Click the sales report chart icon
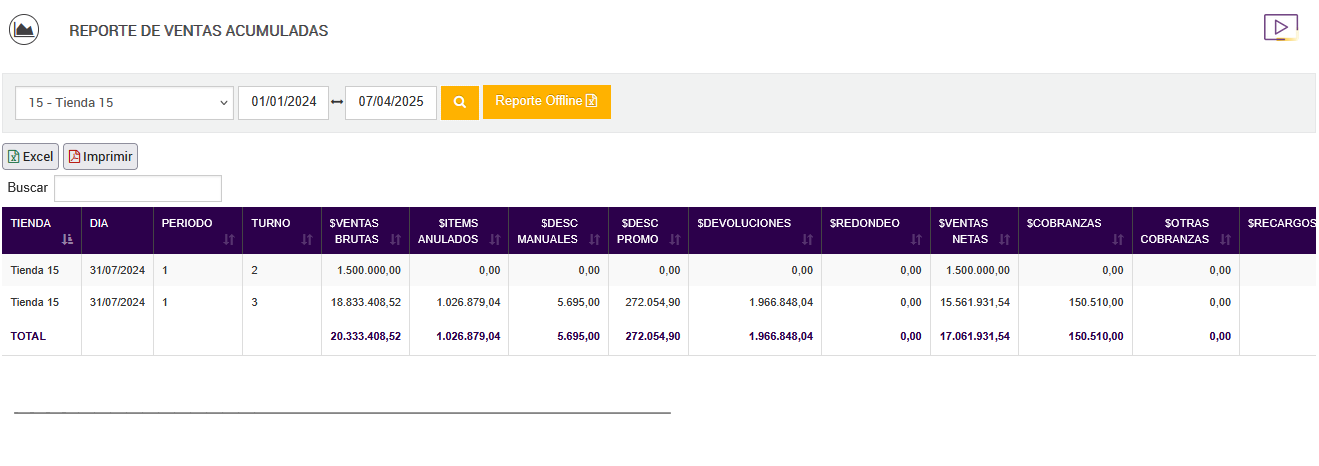 [x=23, y=30]
